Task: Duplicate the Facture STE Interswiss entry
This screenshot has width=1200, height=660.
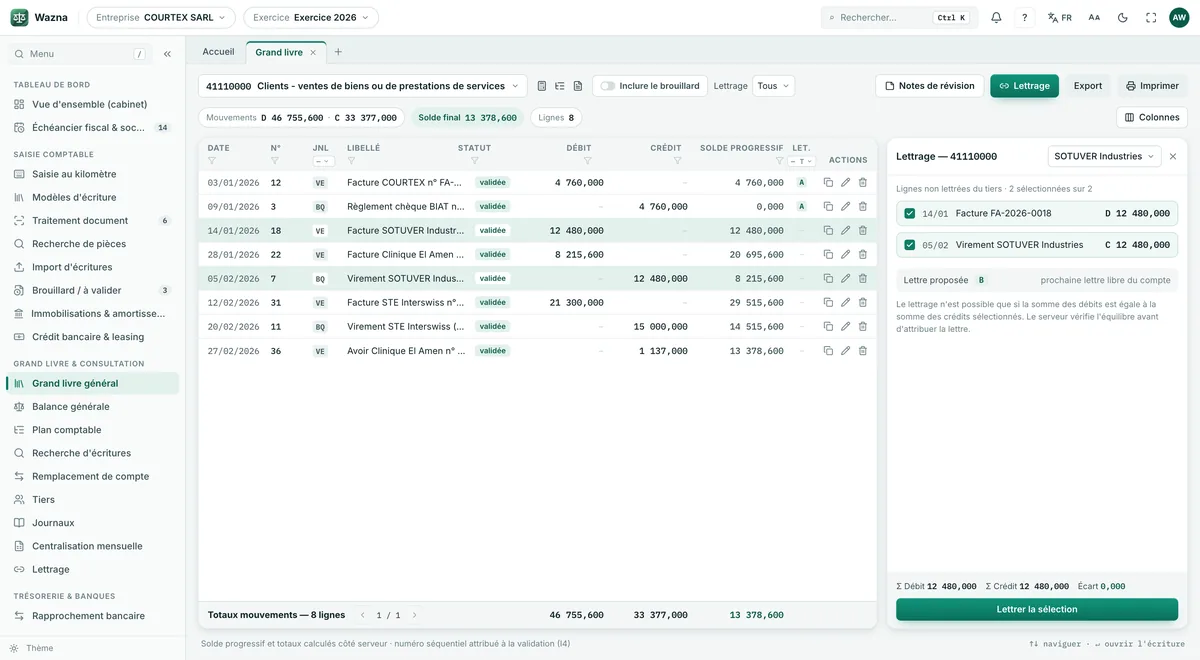Action: [828, 303]
